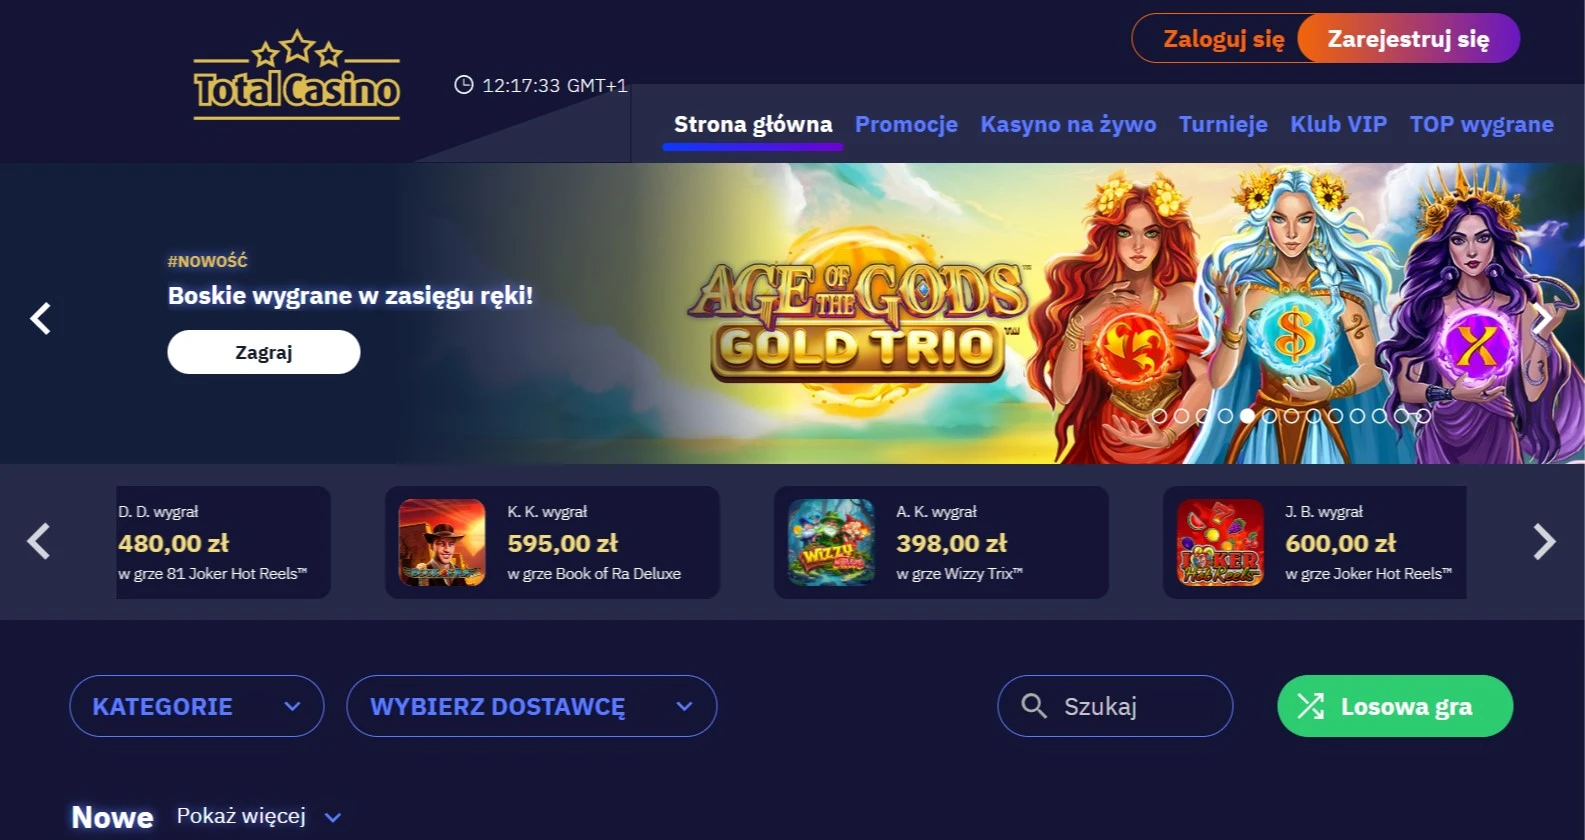Screen dimensions: 1585x840
Task: Switch to Kasyno na żywo tab
Action: pos(1068,124)
